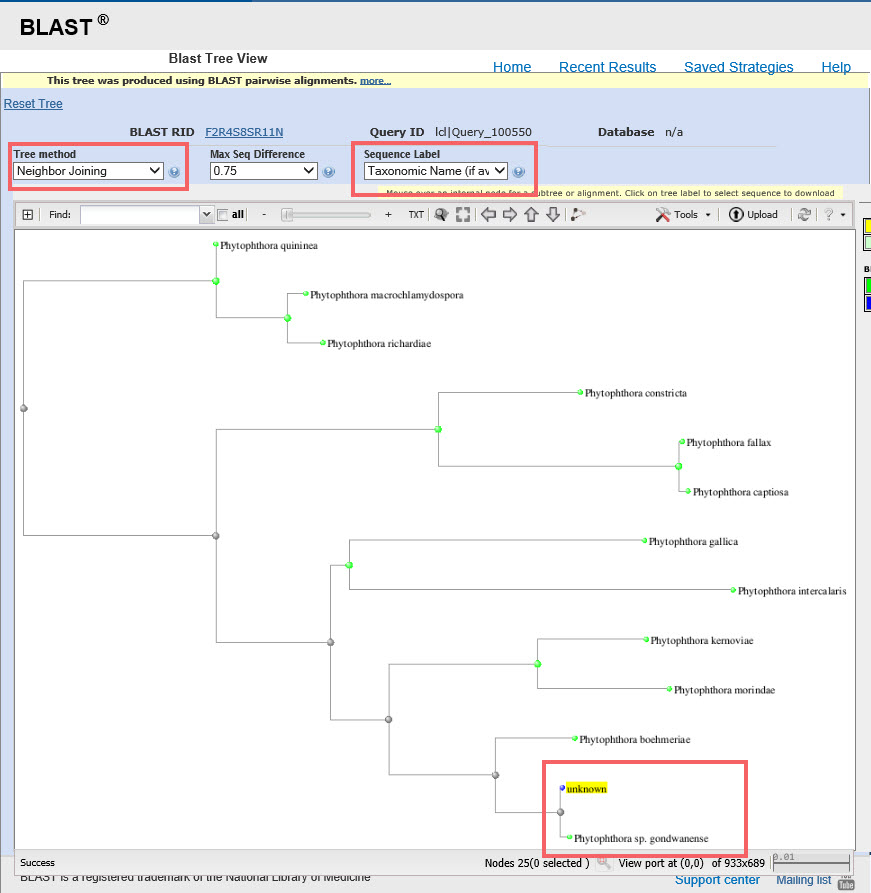The image size is (871, 893).
Task: Open Recent Results
Action: [607, 67]
